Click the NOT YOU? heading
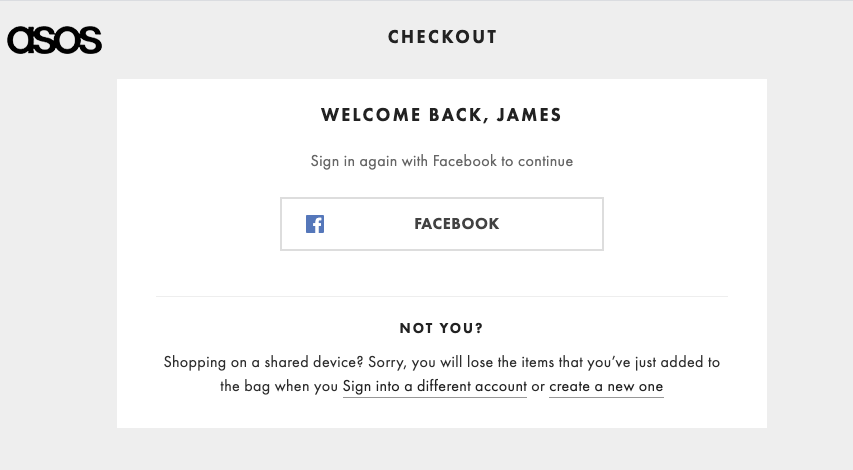 pyautogui.click(x=441, y=328)
